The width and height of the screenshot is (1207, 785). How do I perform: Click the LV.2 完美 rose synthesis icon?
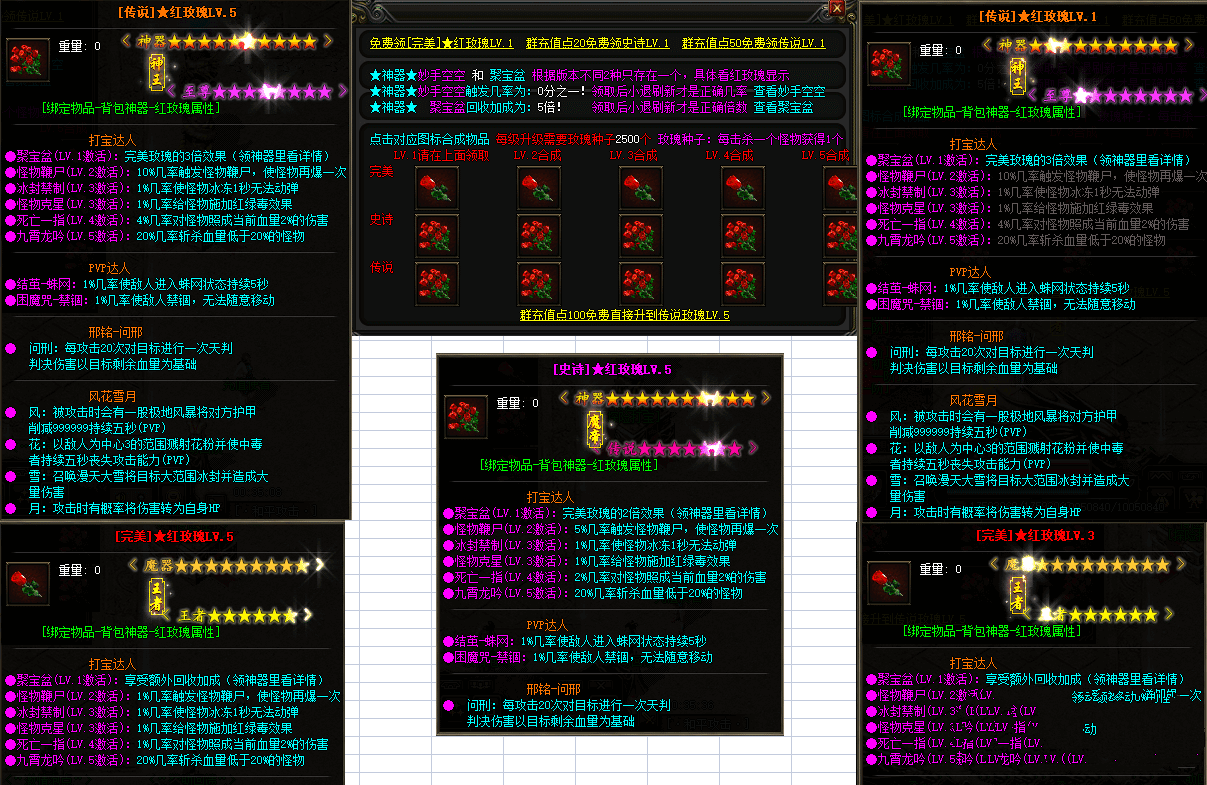point(538,188)
